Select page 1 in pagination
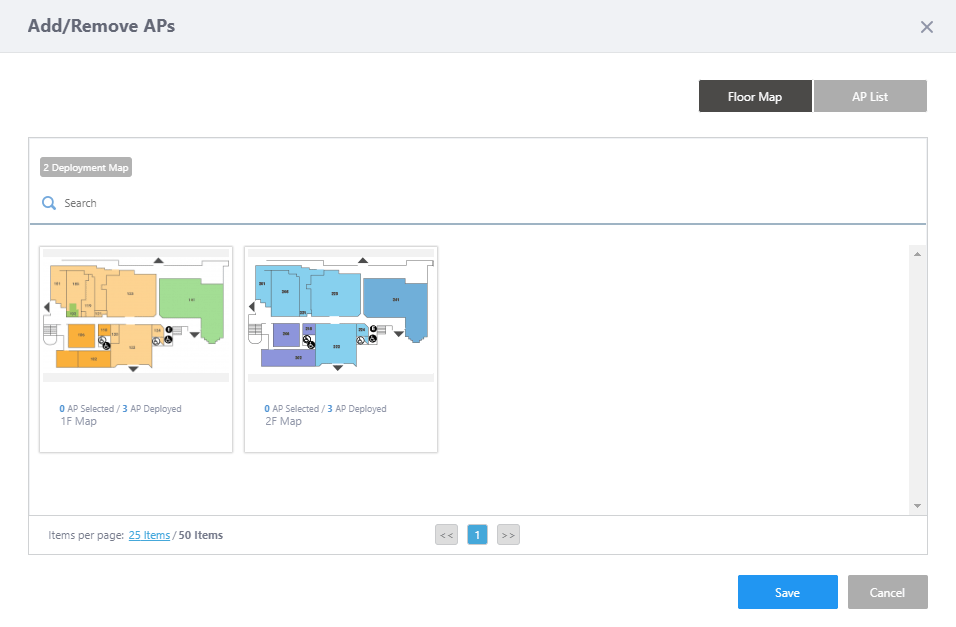Screen dimensions: 956x627 [477, 535]
